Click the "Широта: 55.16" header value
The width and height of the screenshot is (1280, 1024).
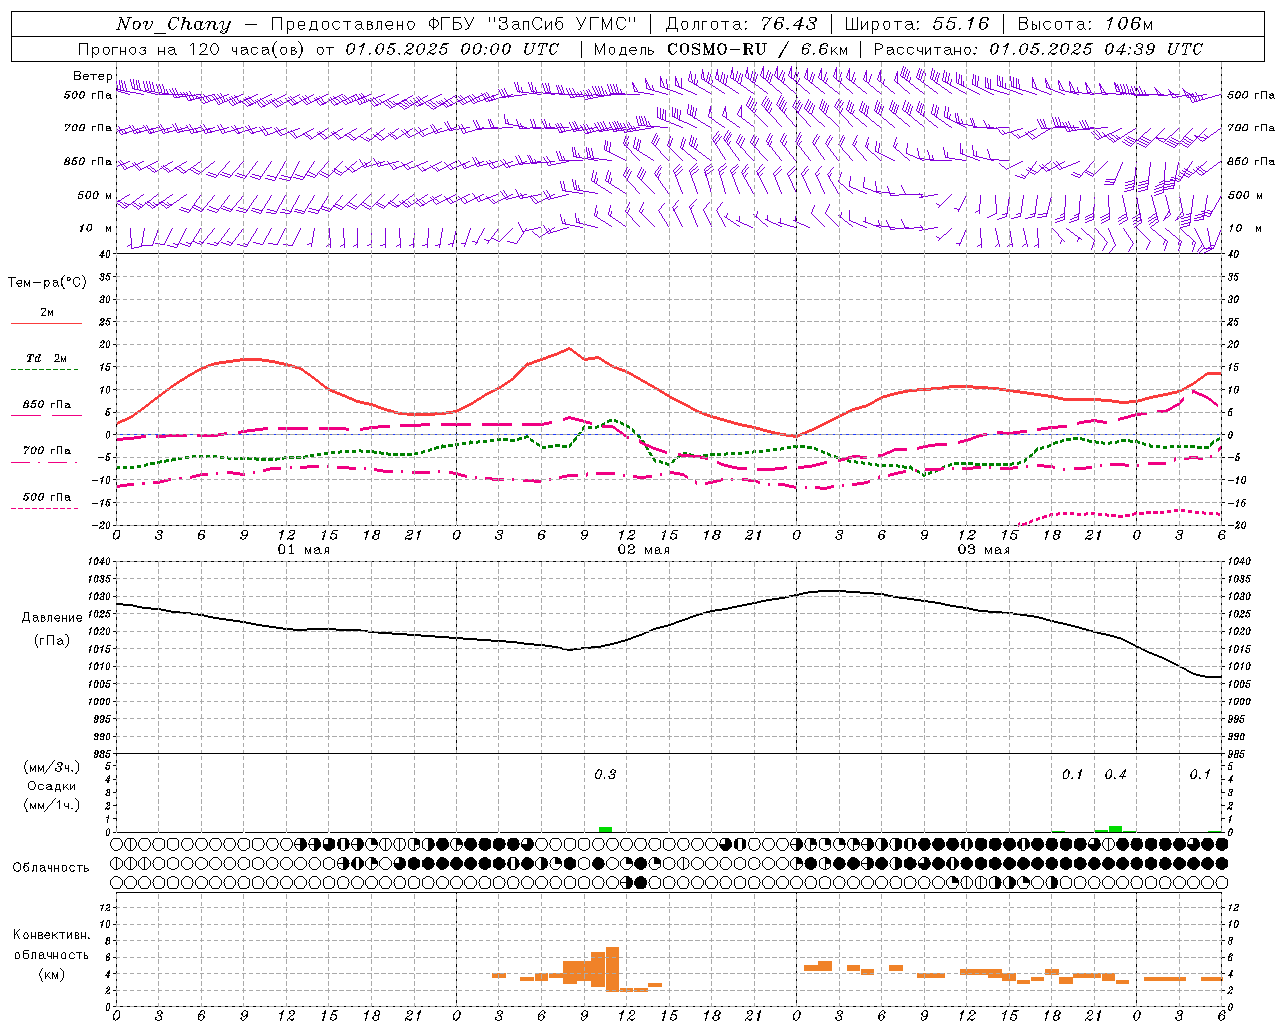917,24
